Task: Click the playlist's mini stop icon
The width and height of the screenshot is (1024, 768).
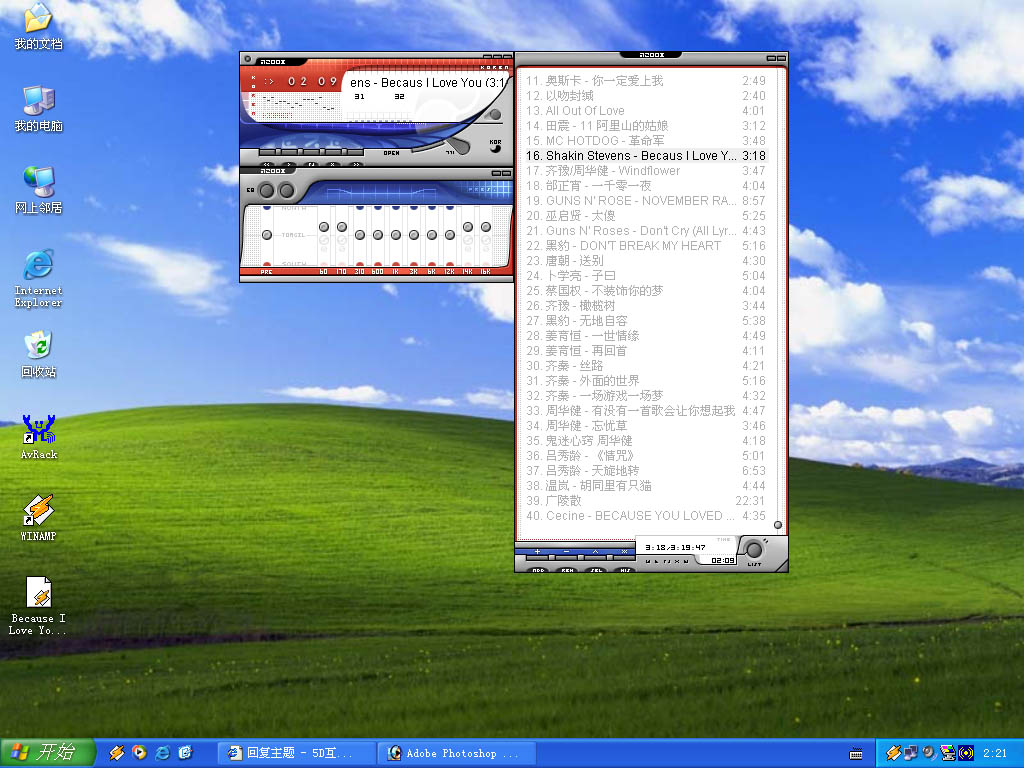Action: tap(677, 561)
